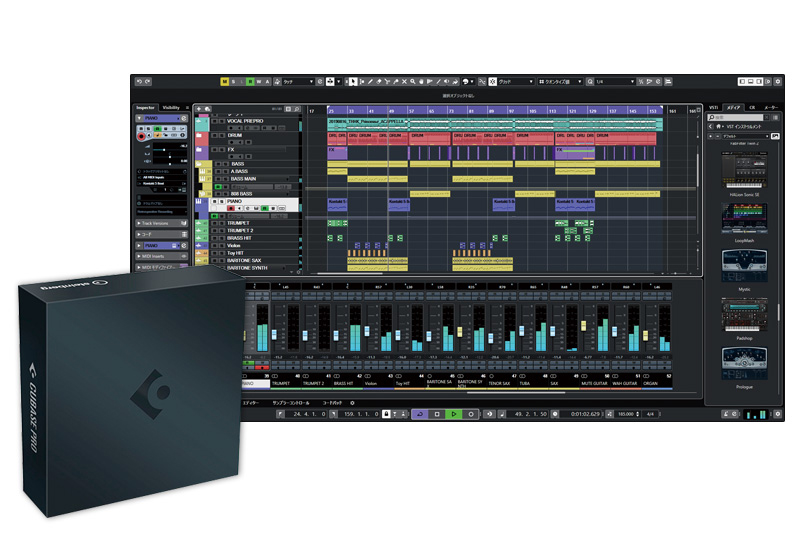Toggle the S solo-all button
This screenshot has width=800, height=533.
(233, 82)
